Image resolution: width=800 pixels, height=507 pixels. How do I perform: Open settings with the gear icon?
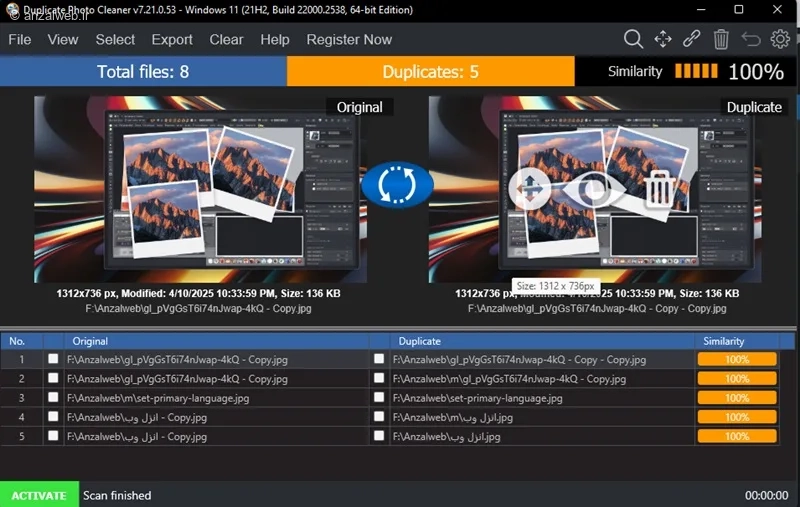click(780, 39)
